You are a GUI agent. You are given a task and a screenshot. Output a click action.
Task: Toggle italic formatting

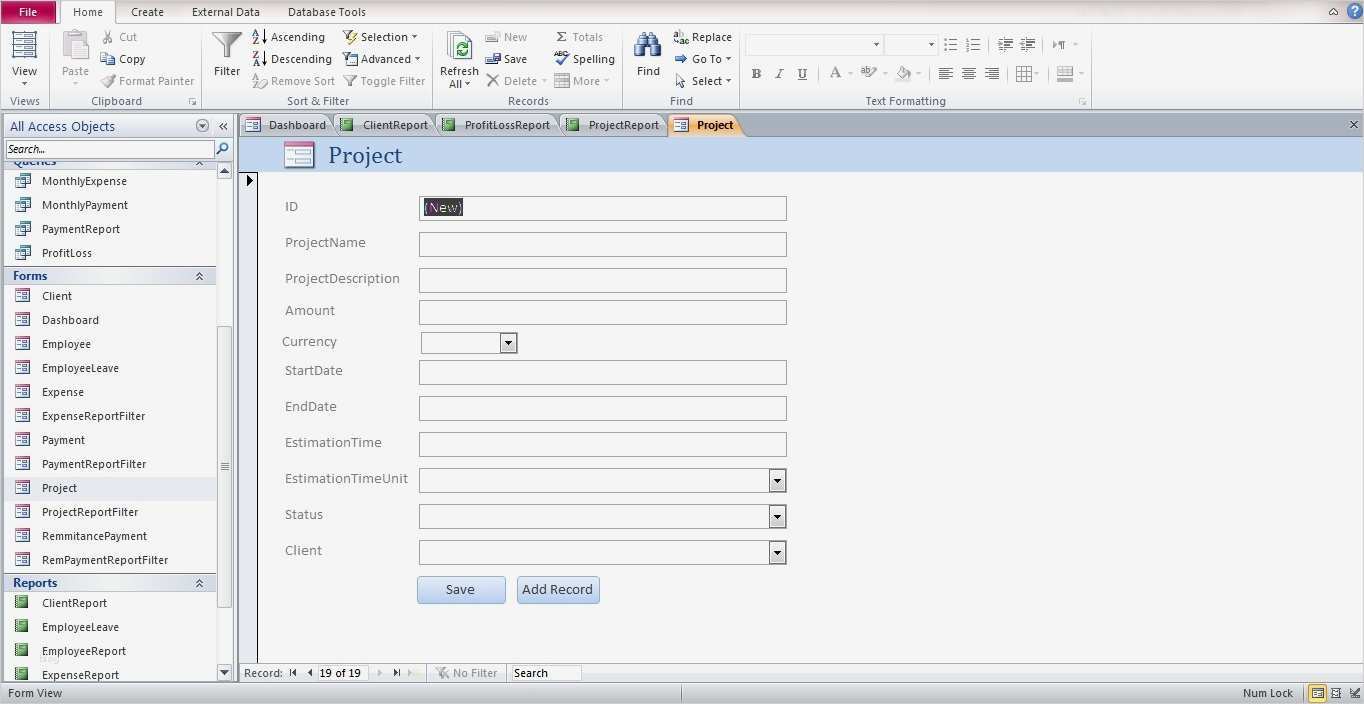point(778,73)
